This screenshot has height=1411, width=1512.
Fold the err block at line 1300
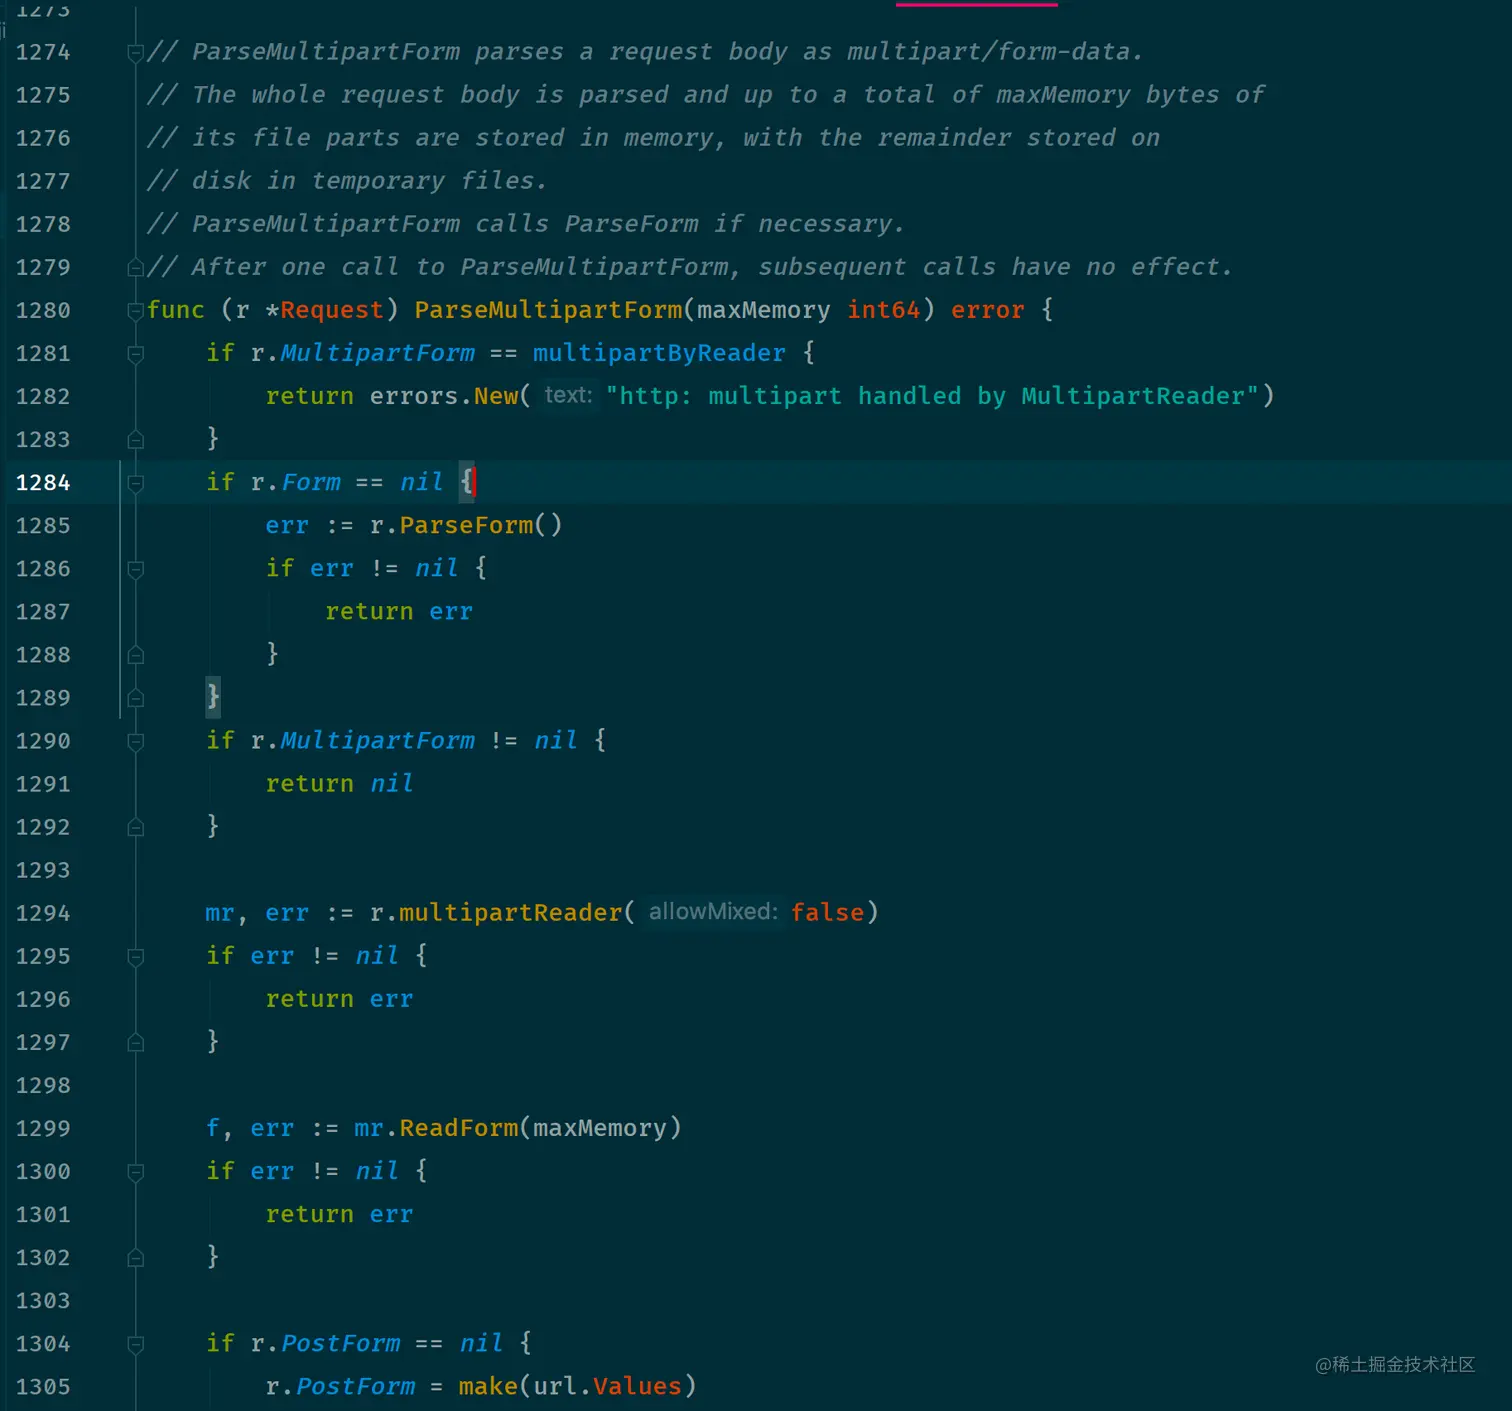point(136,1172)
